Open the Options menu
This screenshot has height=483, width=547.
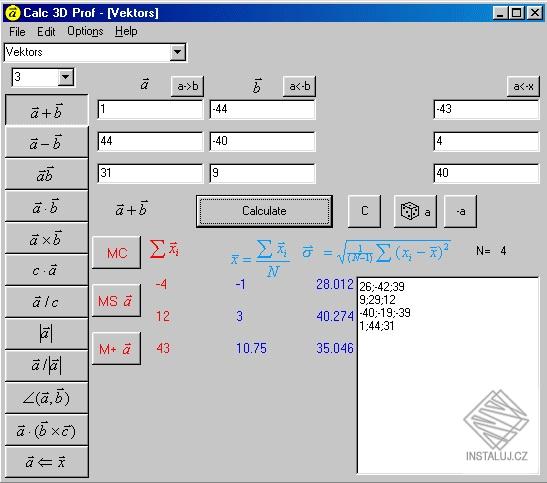click(x=85, y=31)
